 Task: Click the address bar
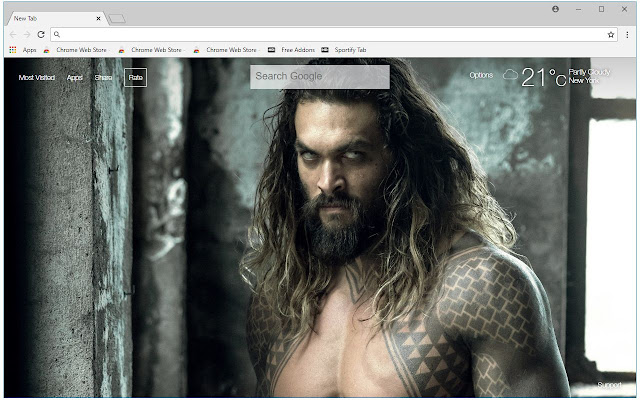click(333, 35)
